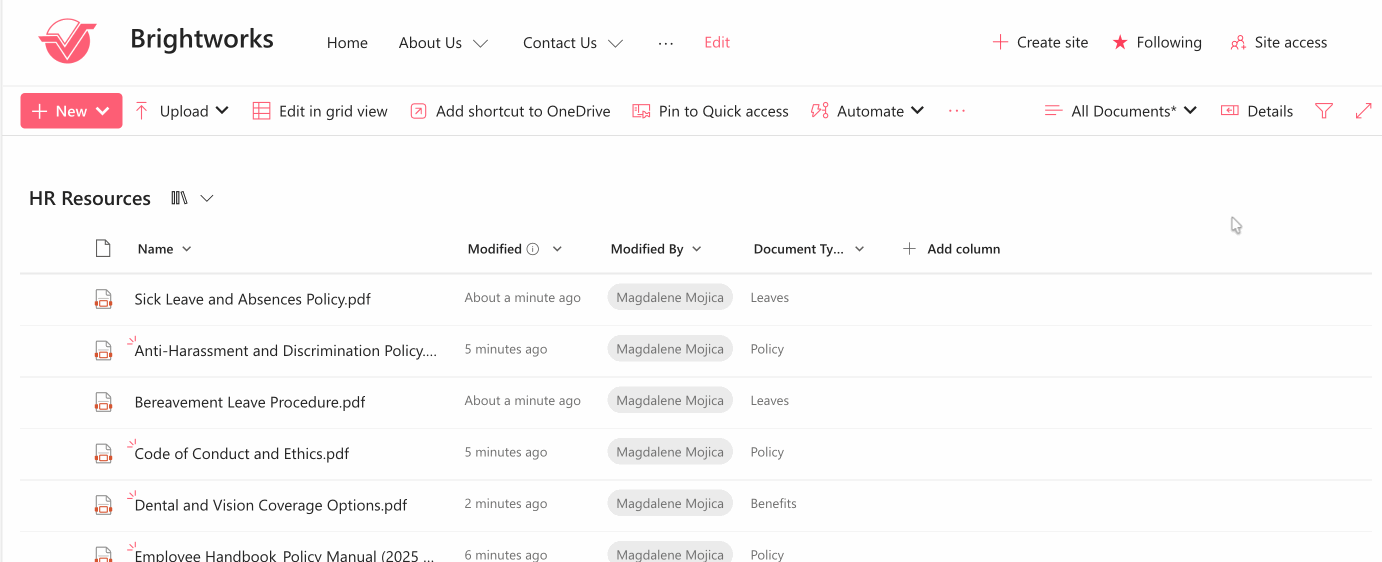Open the Details pane
Screen dimensions: 1382x562
[1257, 111]
